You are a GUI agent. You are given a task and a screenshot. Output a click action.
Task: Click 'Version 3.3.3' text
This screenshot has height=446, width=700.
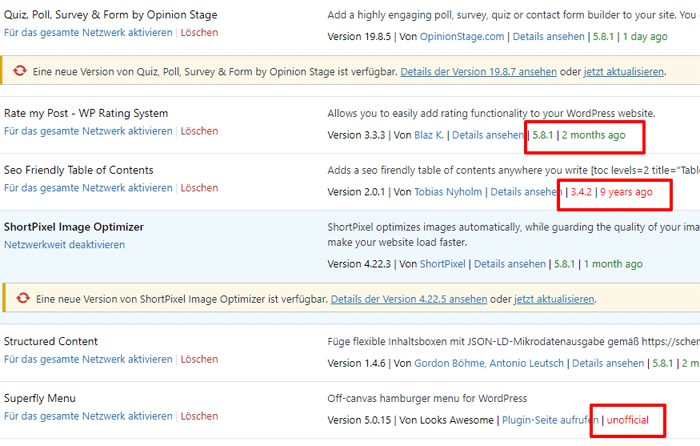point(356,135)
